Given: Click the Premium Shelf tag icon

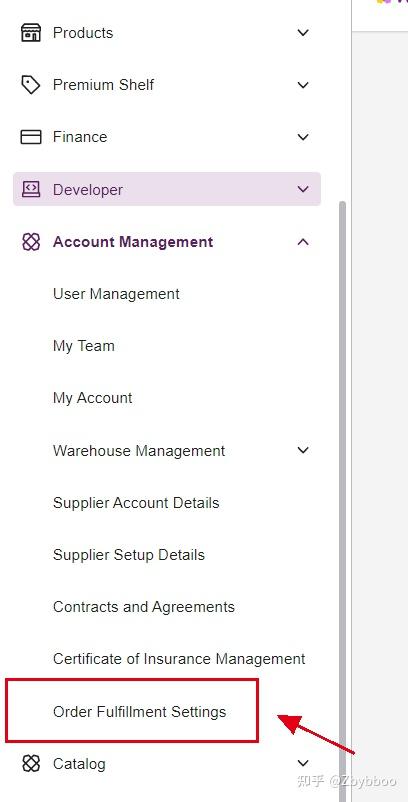Looking at the screenshot, I should (x=31, y=85).
